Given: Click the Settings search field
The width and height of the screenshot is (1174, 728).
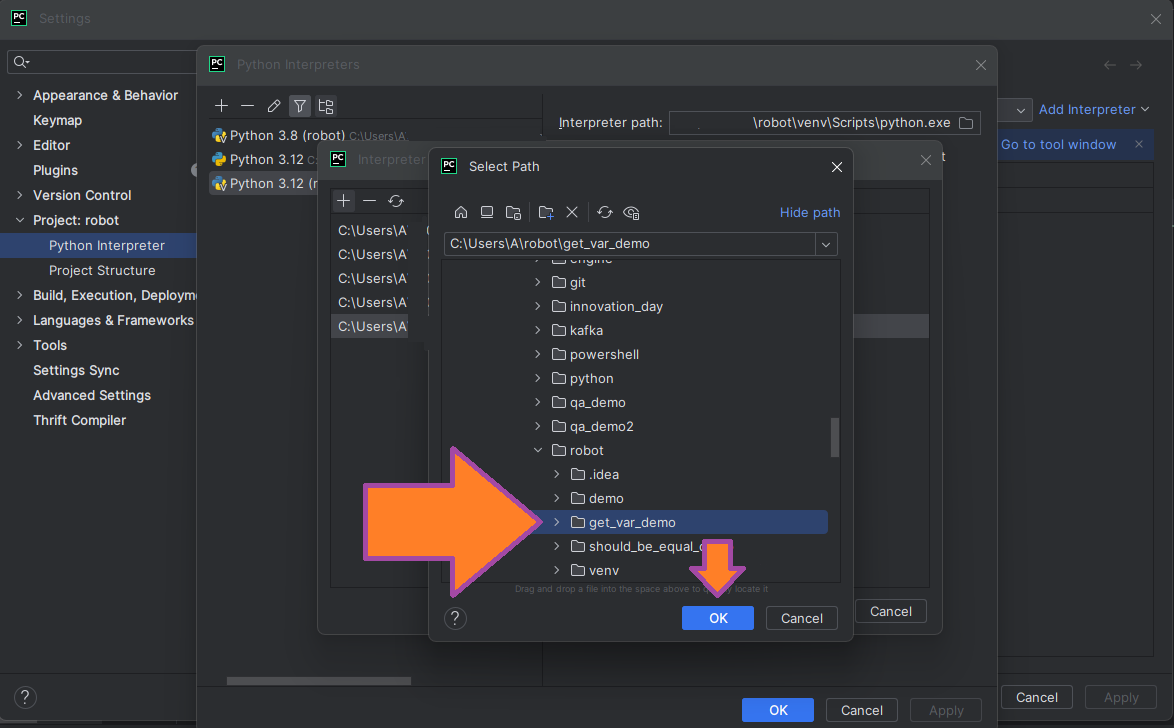Looking at the screenshot, I should coord(102,62).
